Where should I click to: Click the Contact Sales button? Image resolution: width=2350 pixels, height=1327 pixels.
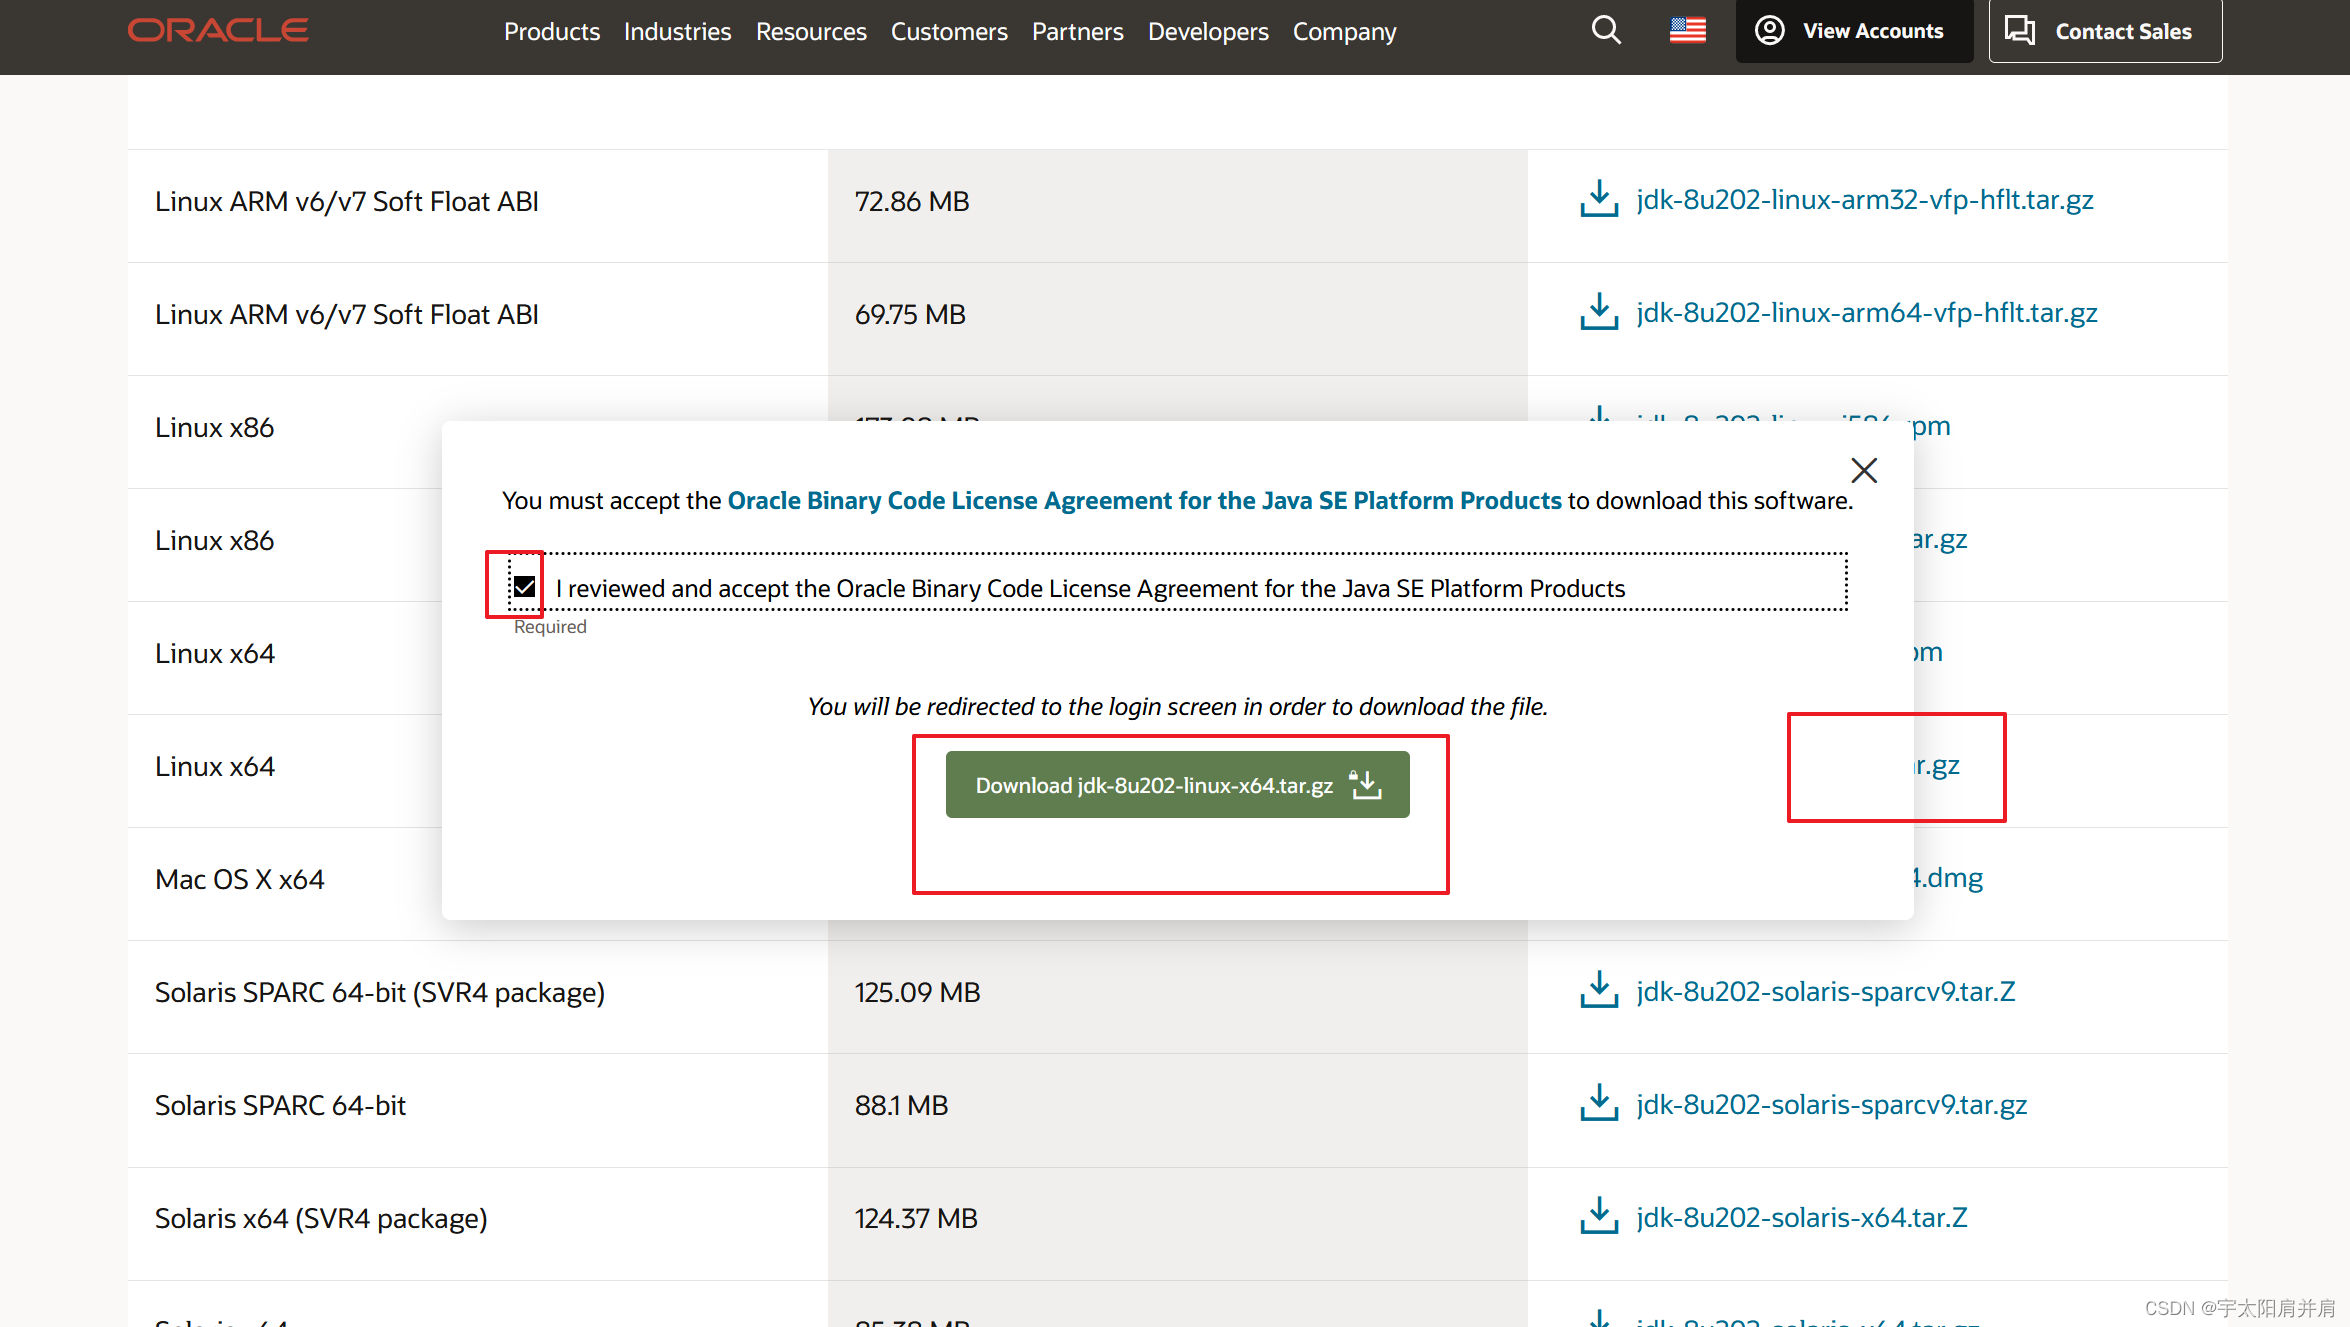tap(2105, 31)
